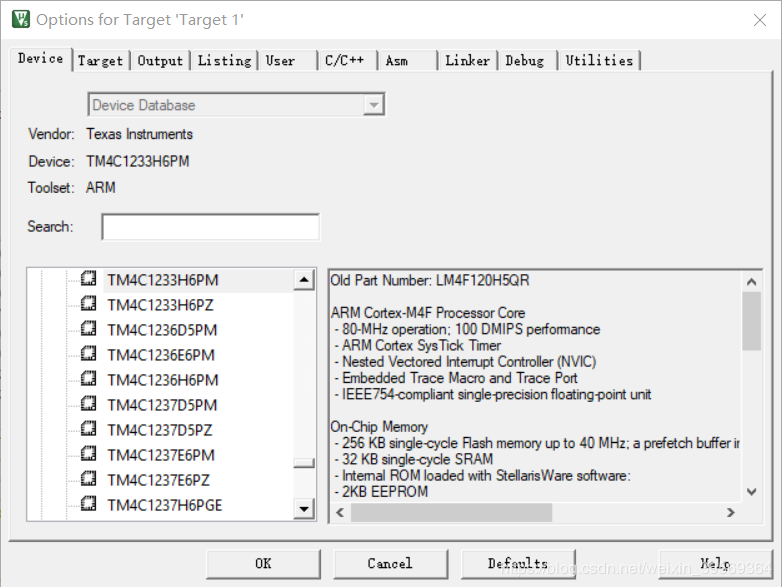Click the 'Embedded Trace Macro and Trace Port' line
The width and height of the screenshot is (782, 587).
coord(456,378)
